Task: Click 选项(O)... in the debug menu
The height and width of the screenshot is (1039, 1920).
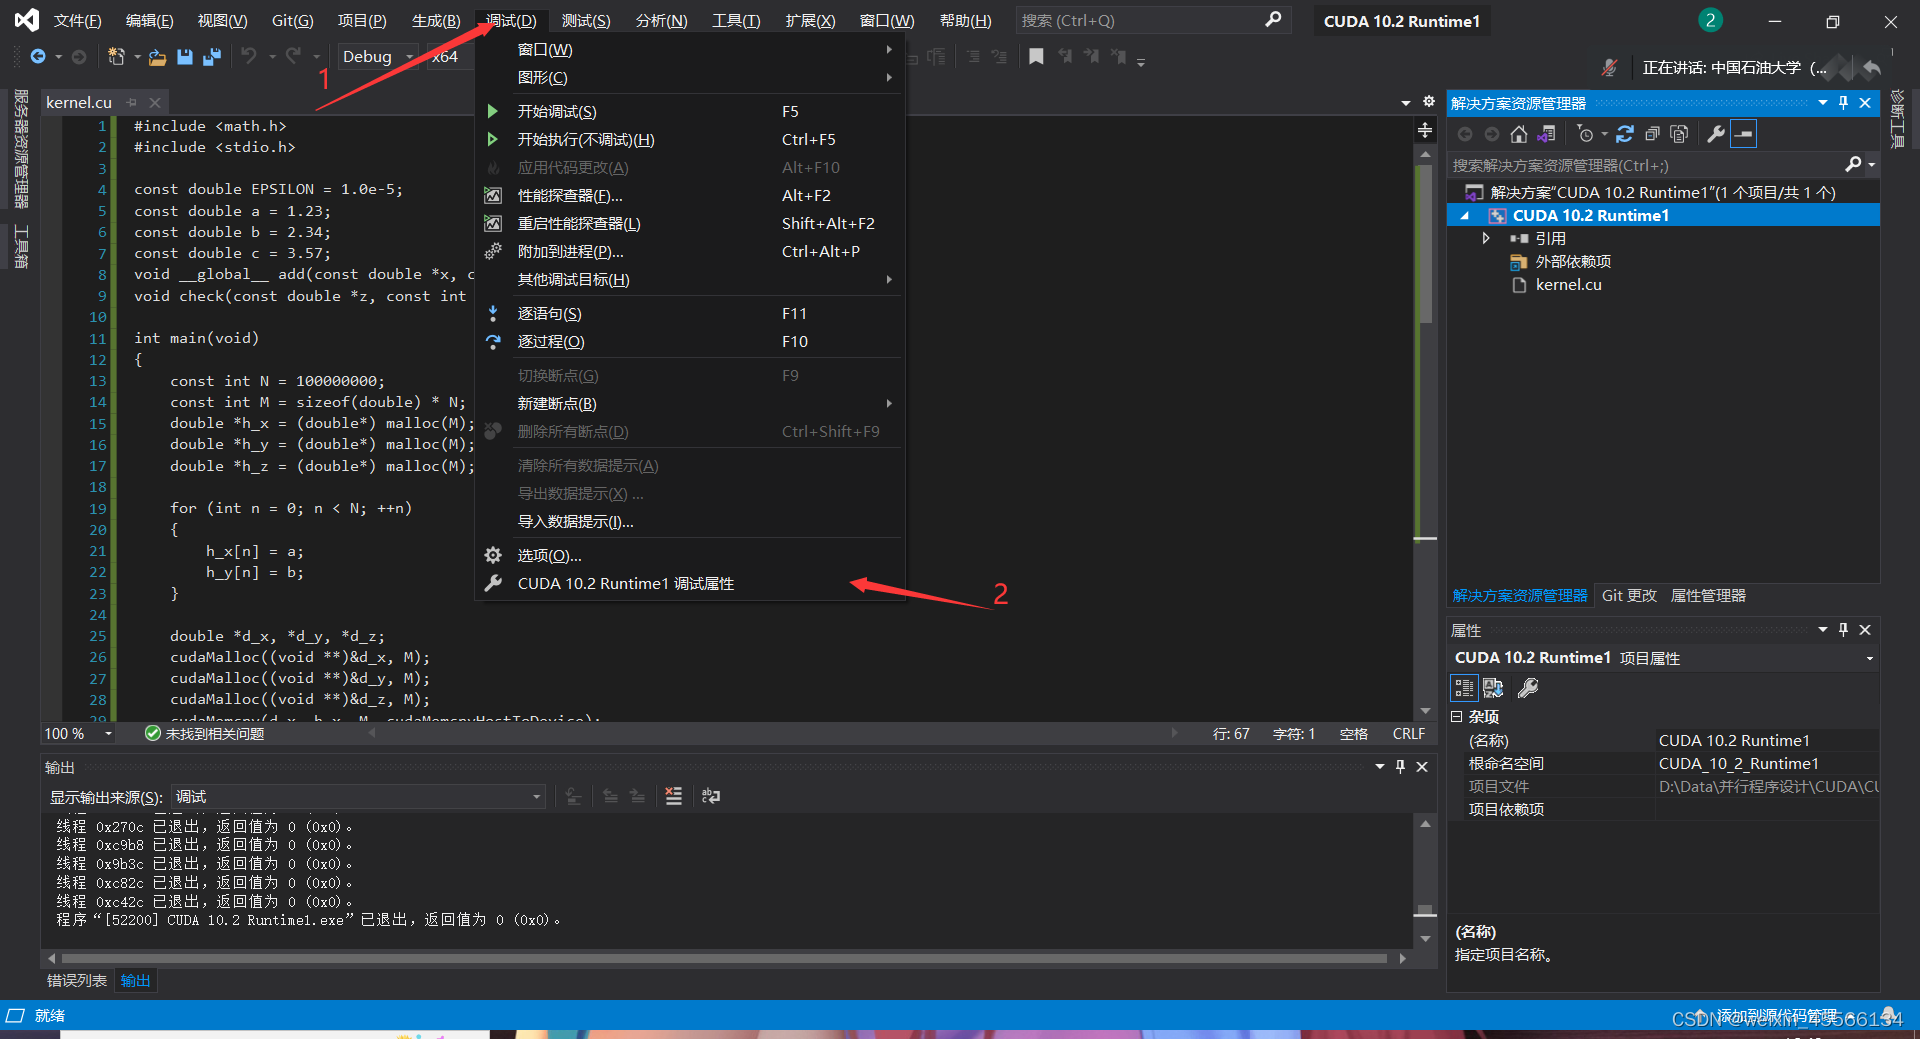Action: (x=690, y=556)
